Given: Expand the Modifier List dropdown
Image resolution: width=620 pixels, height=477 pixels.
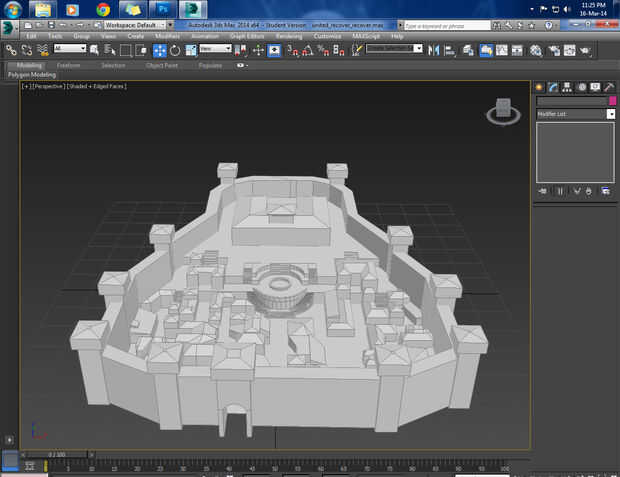Looking at the screenshot, I should coord(610,114).
